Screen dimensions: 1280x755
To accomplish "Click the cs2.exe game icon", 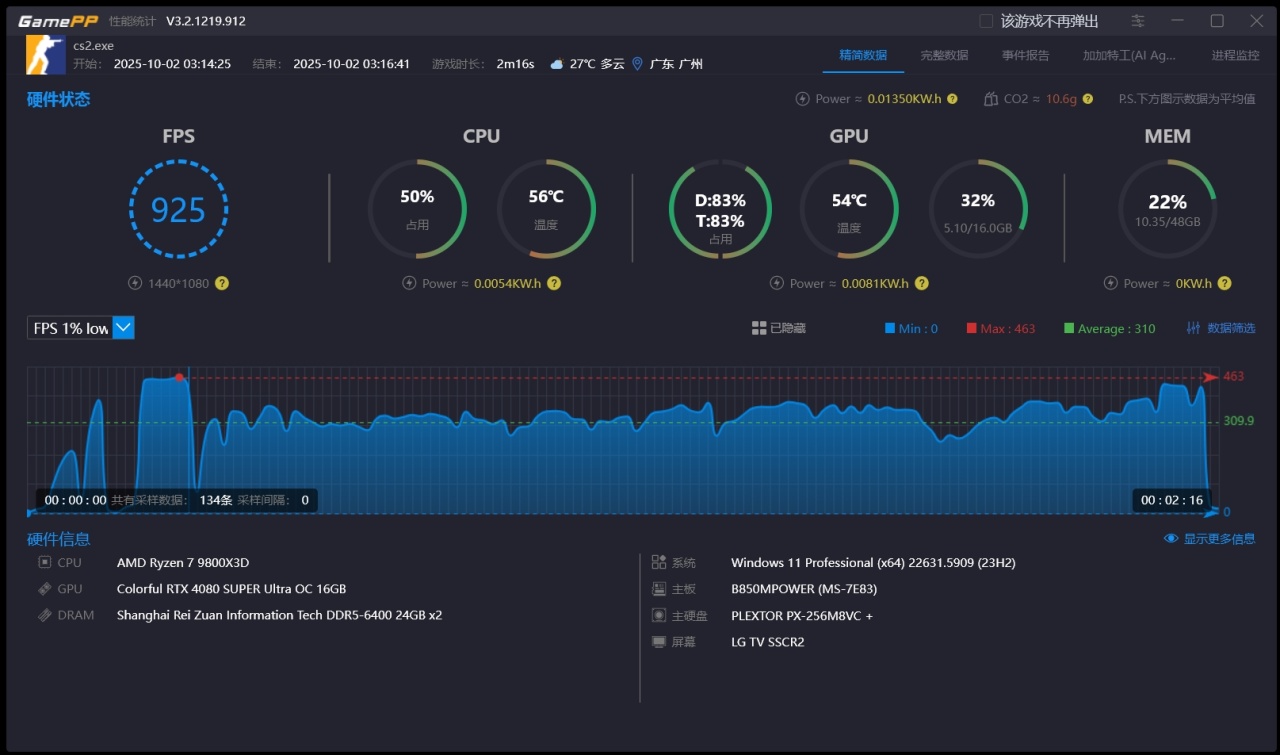I will coord(46,54).
